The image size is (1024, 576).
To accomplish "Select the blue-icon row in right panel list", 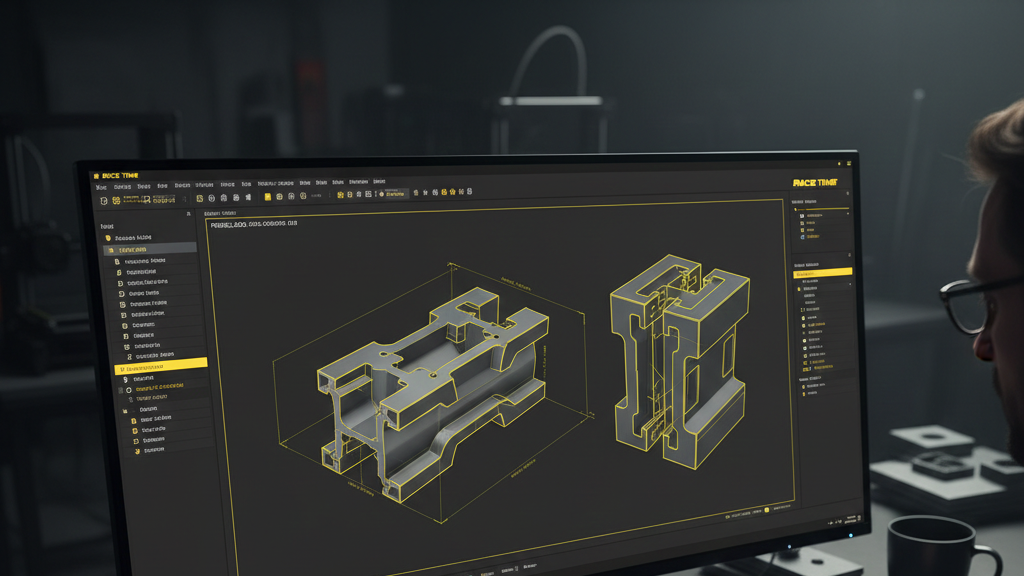I will coord(809,236).
